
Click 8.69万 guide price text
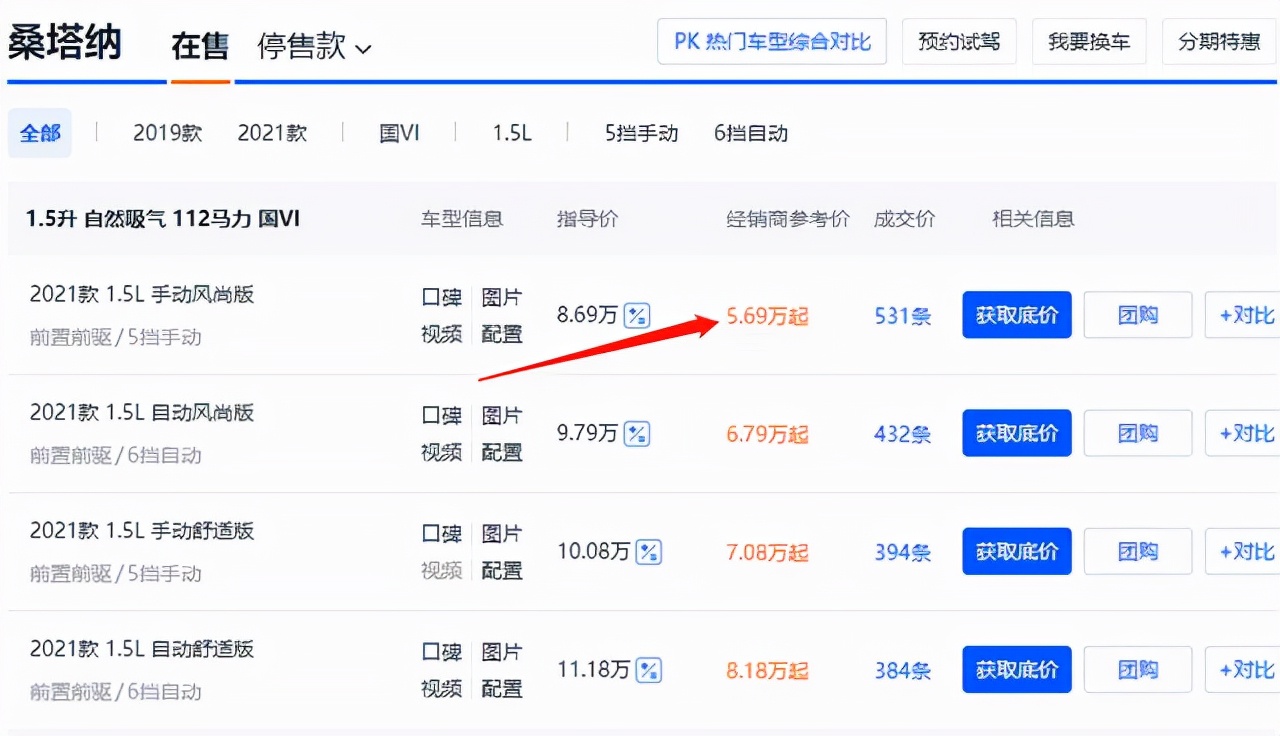tap(587, 316)
